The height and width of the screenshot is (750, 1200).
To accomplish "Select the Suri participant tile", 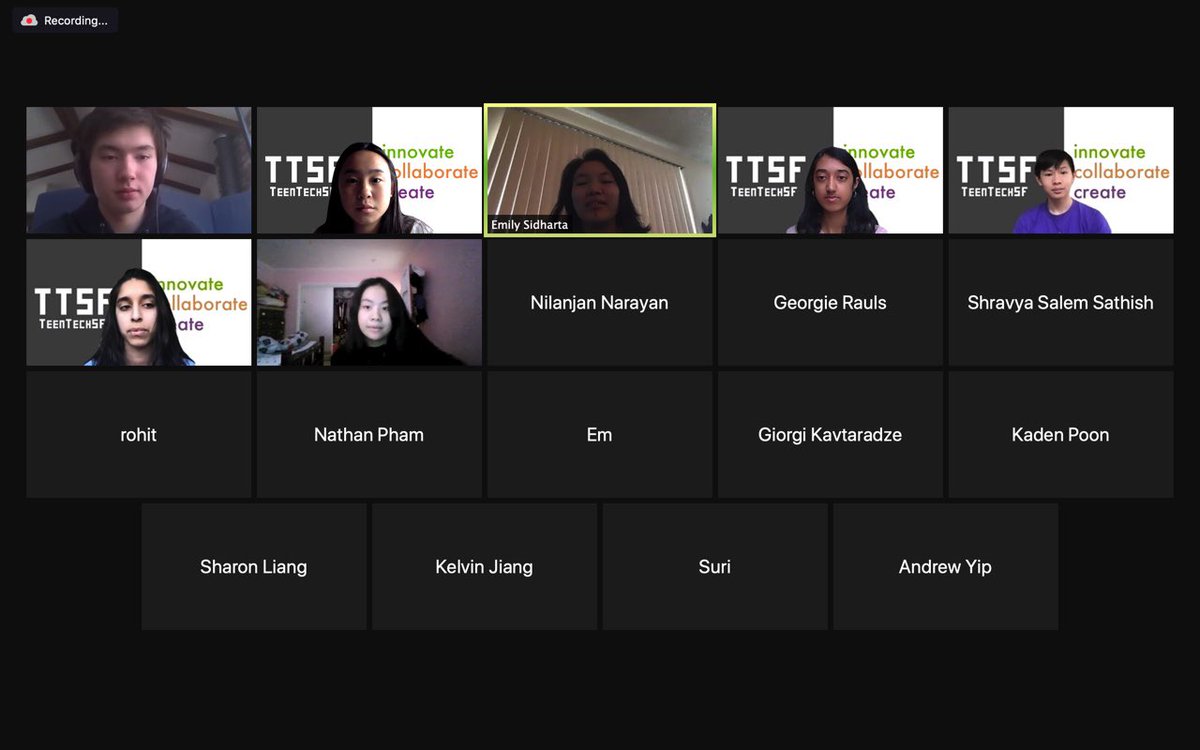I will (715, 566).
